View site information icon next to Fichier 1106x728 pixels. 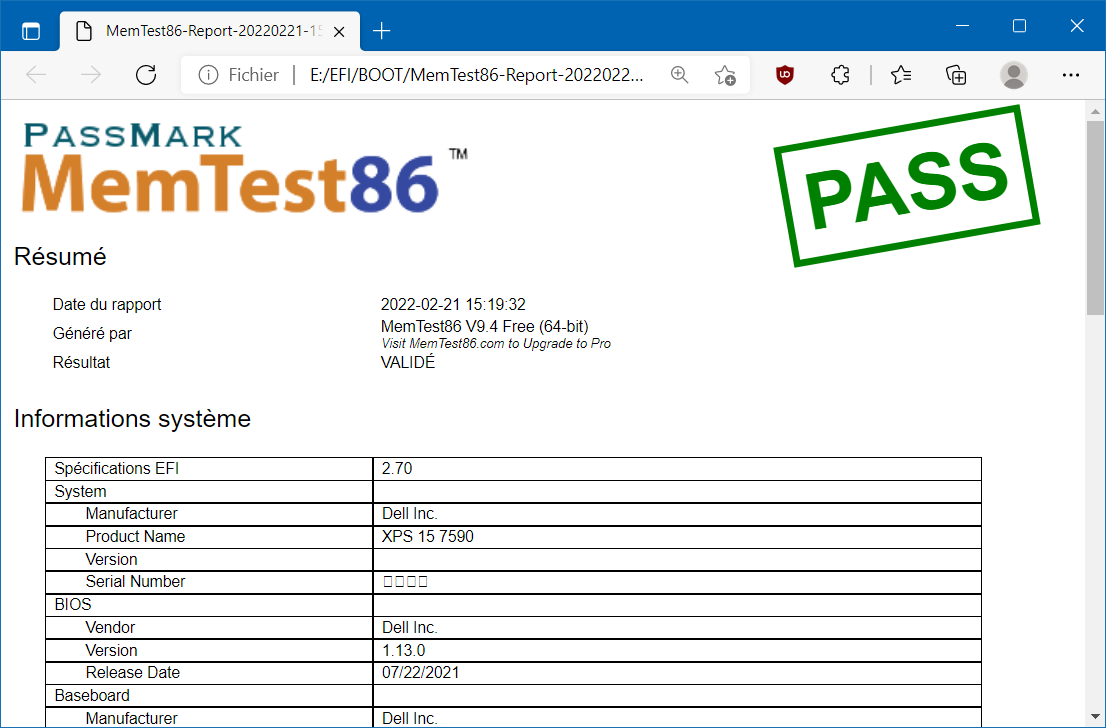coord(208,75)
